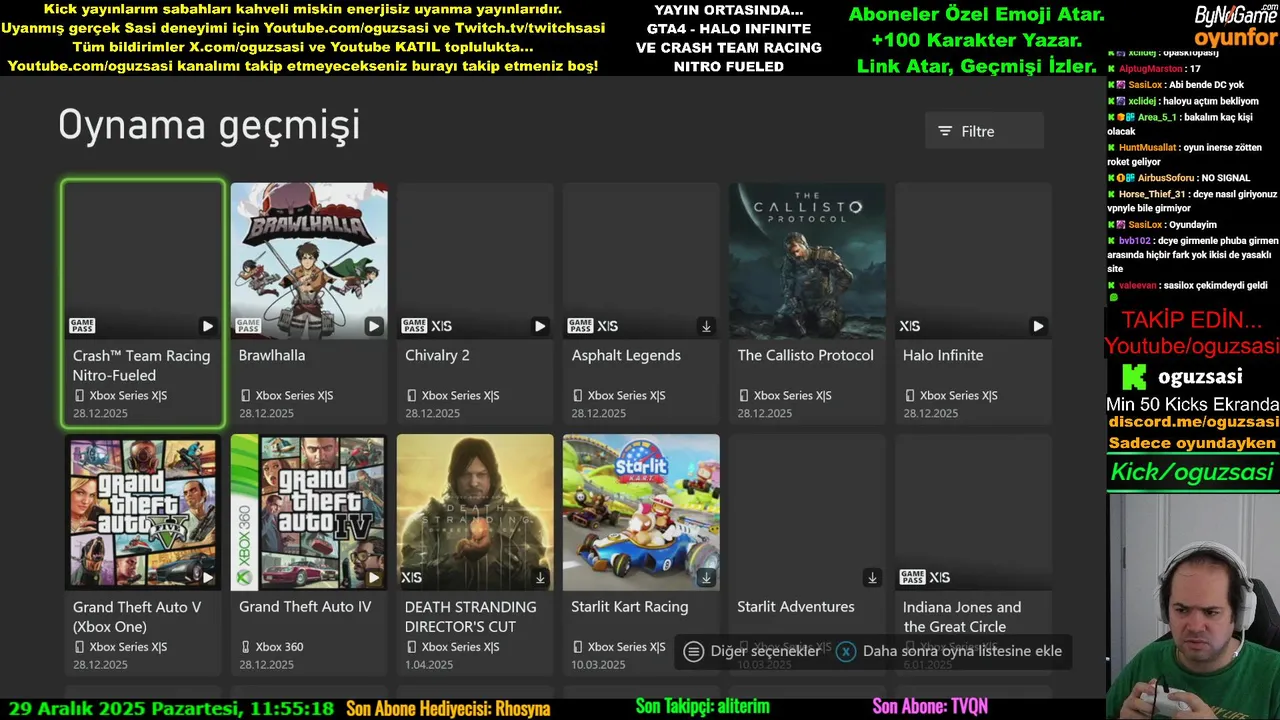Image resolution: width=1280 pixels, height=720 pixels.
Task: Click the play icon on Chivalry 2 tile
Action: pyautogui.click(x=539, y=326)
